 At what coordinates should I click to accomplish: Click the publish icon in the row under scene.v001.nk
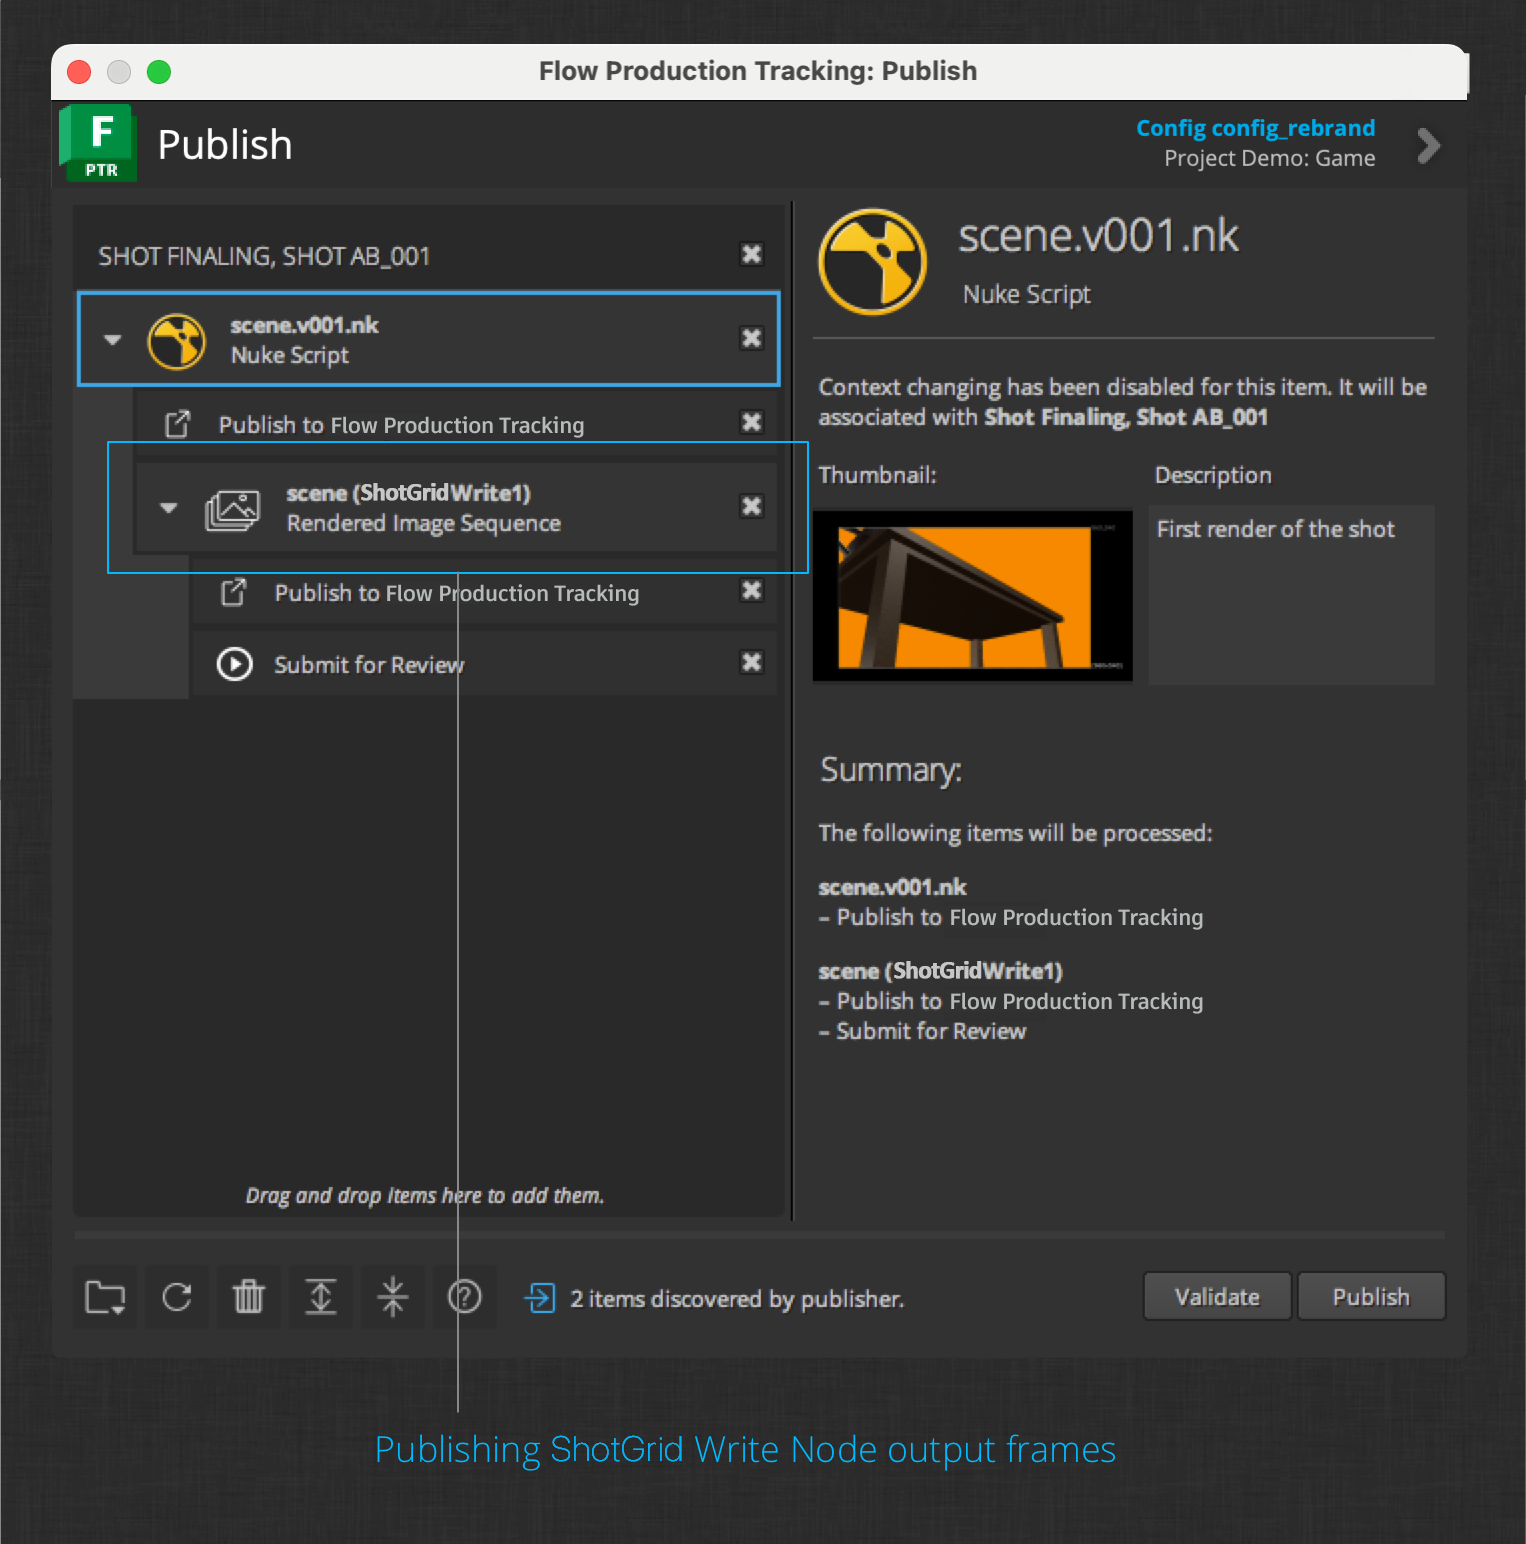pos(177,424)
